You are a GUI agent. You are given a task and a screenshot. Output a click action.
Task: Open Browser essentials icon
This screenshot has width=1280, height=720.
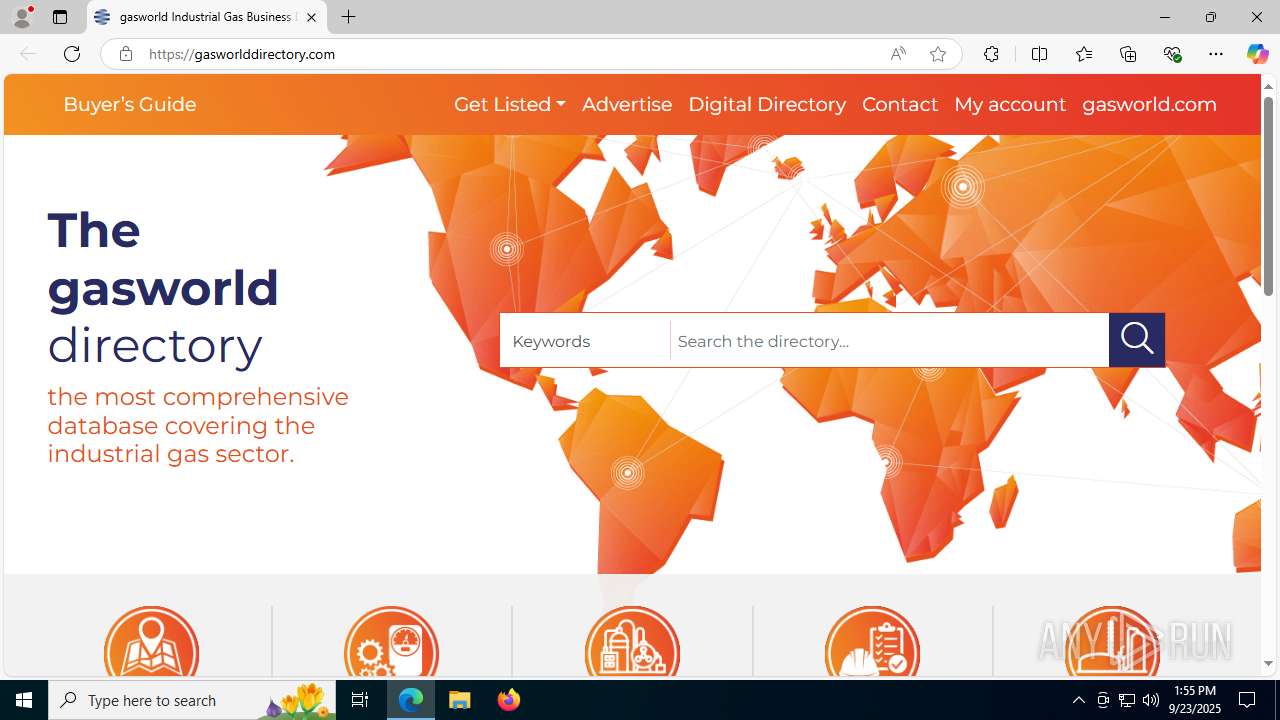coord(1172,54)
